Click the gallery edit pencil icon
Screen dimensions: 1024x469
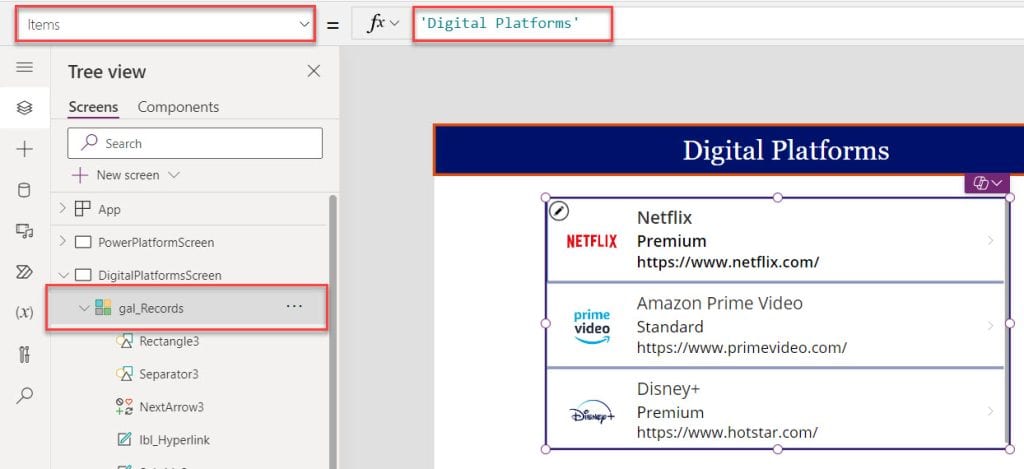(x=559, y=210)
